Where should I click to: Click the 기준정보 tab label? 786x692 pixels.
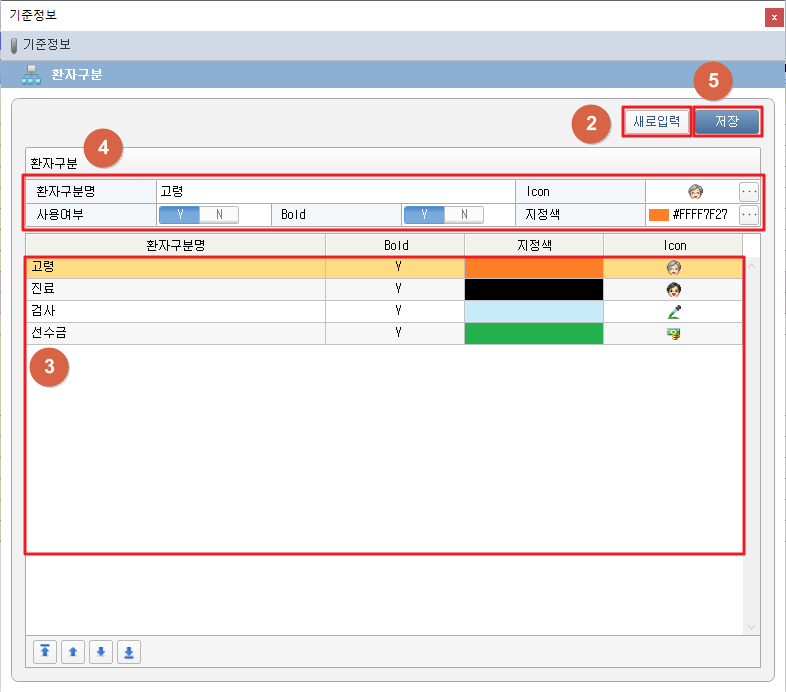[46, 45]
